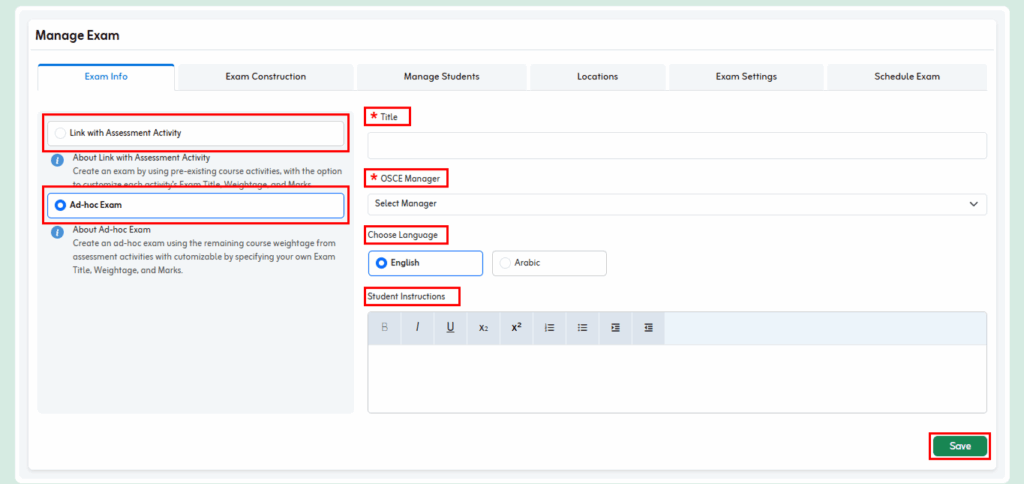1024x484 pixels.
Task: Click inside the Student Instructions text area
Action: click(x=676, y=378)
